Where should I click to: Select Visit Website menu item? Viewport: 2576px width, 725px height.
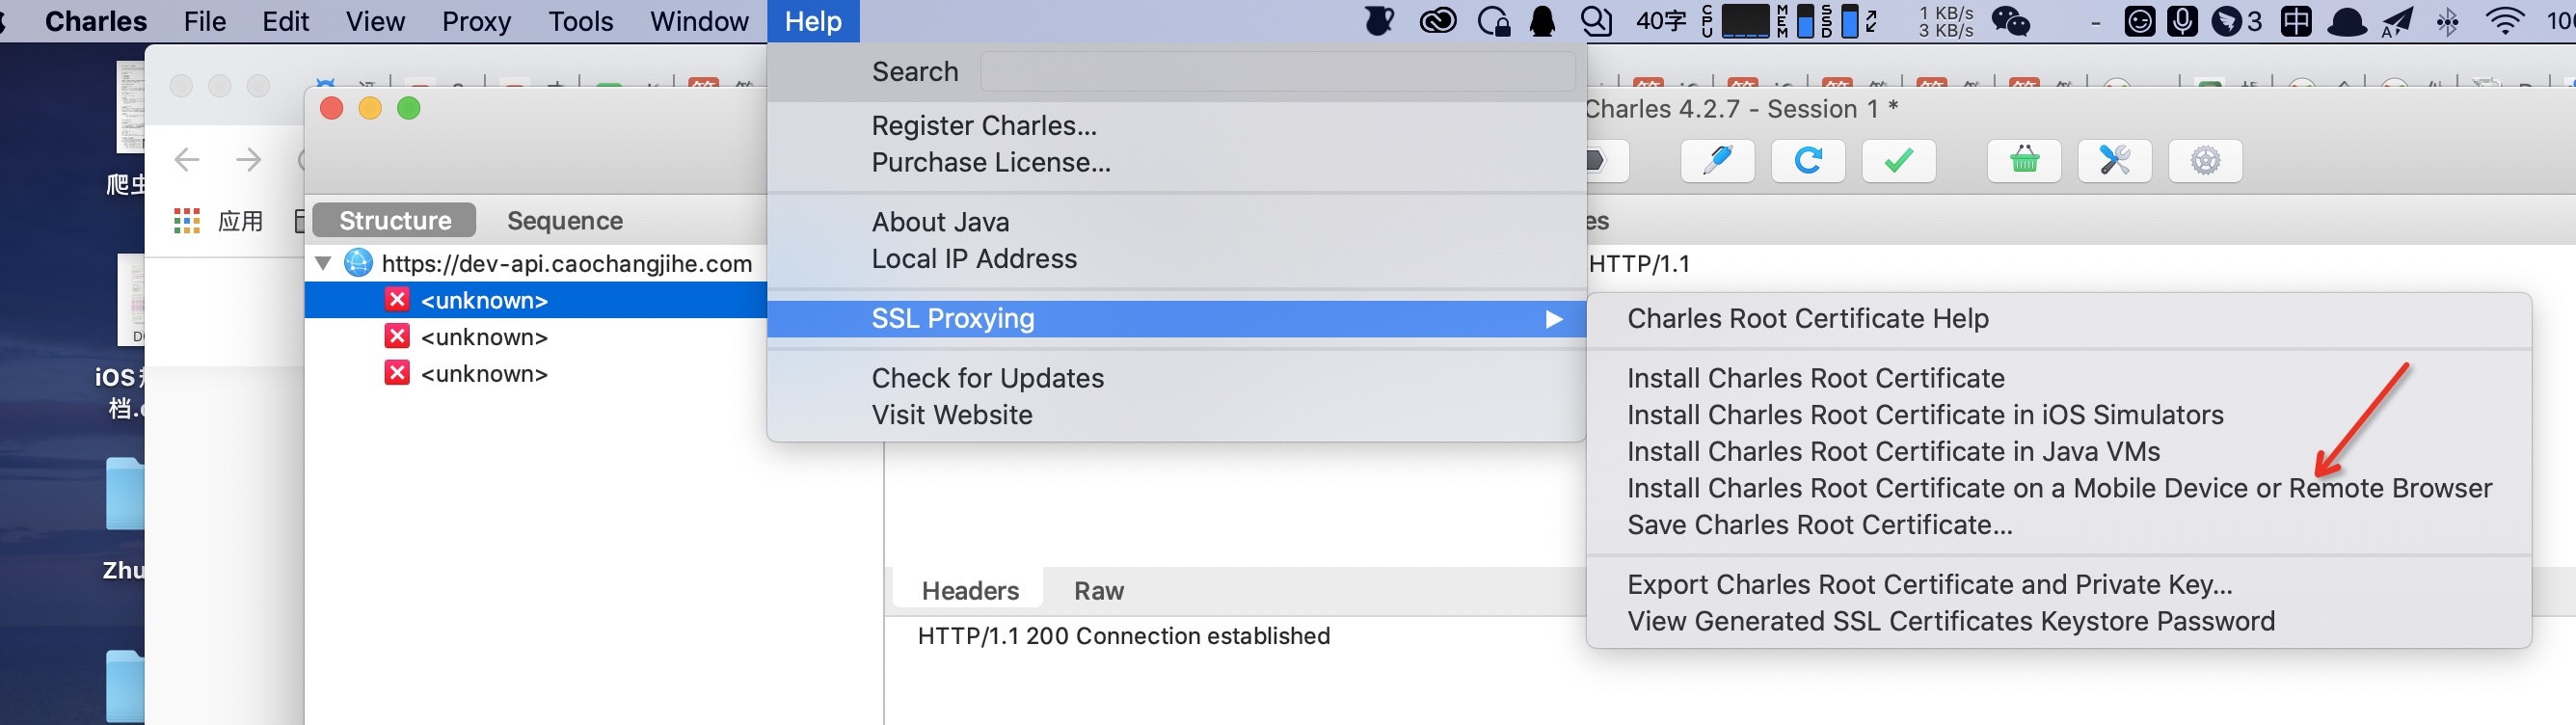click(1176, 414)
